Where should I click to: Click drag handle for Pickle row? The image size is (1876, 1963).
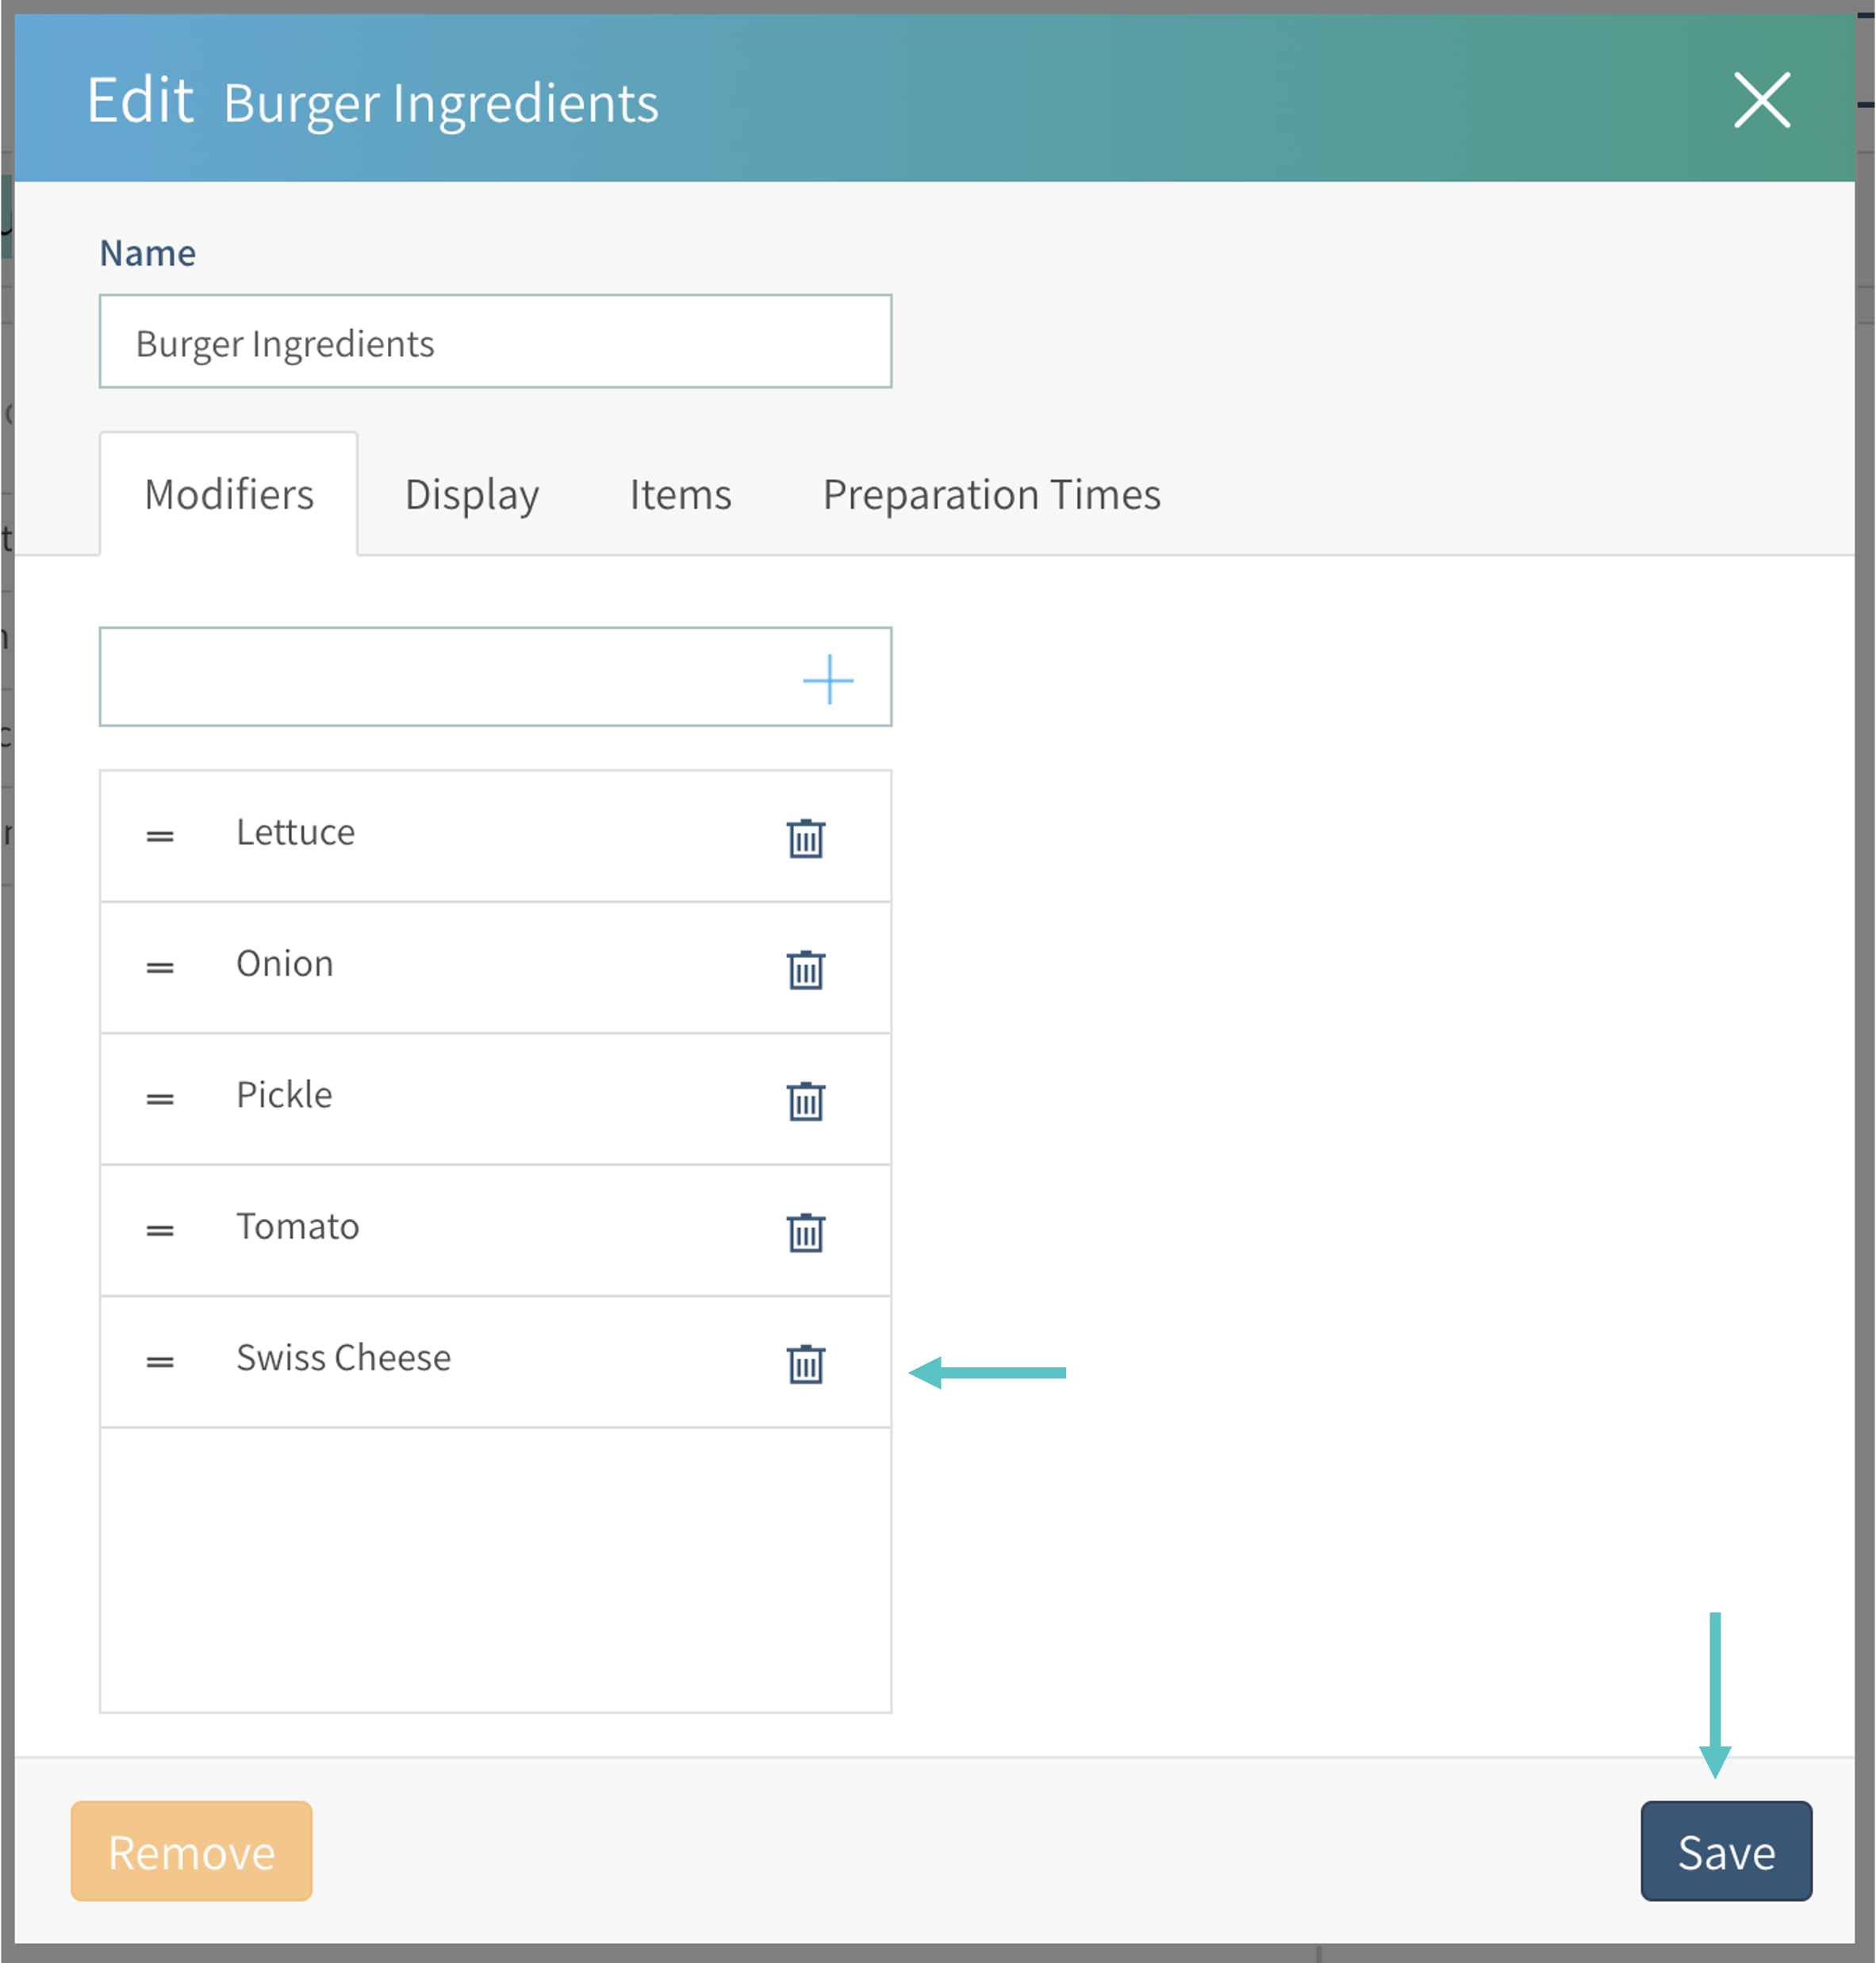click(160, 1099)
